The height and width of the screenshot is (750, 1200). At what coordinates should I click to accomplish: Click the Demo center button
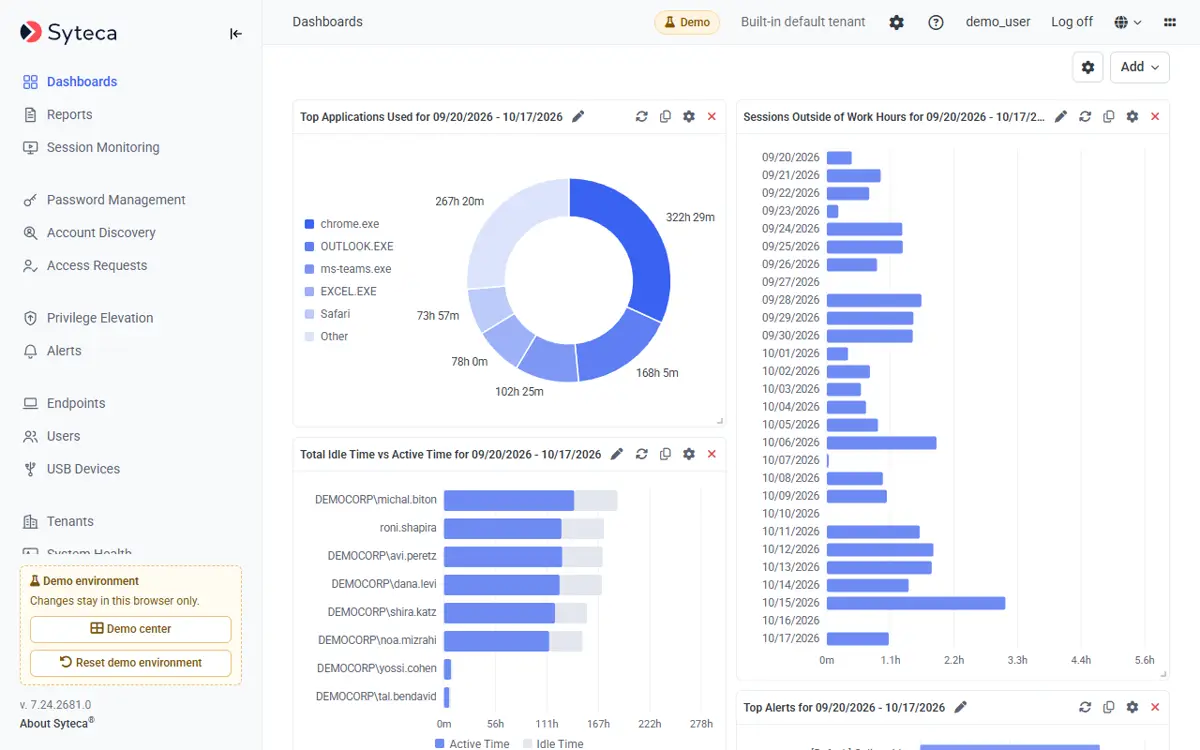pyautogui.click(x=131, y=629)
